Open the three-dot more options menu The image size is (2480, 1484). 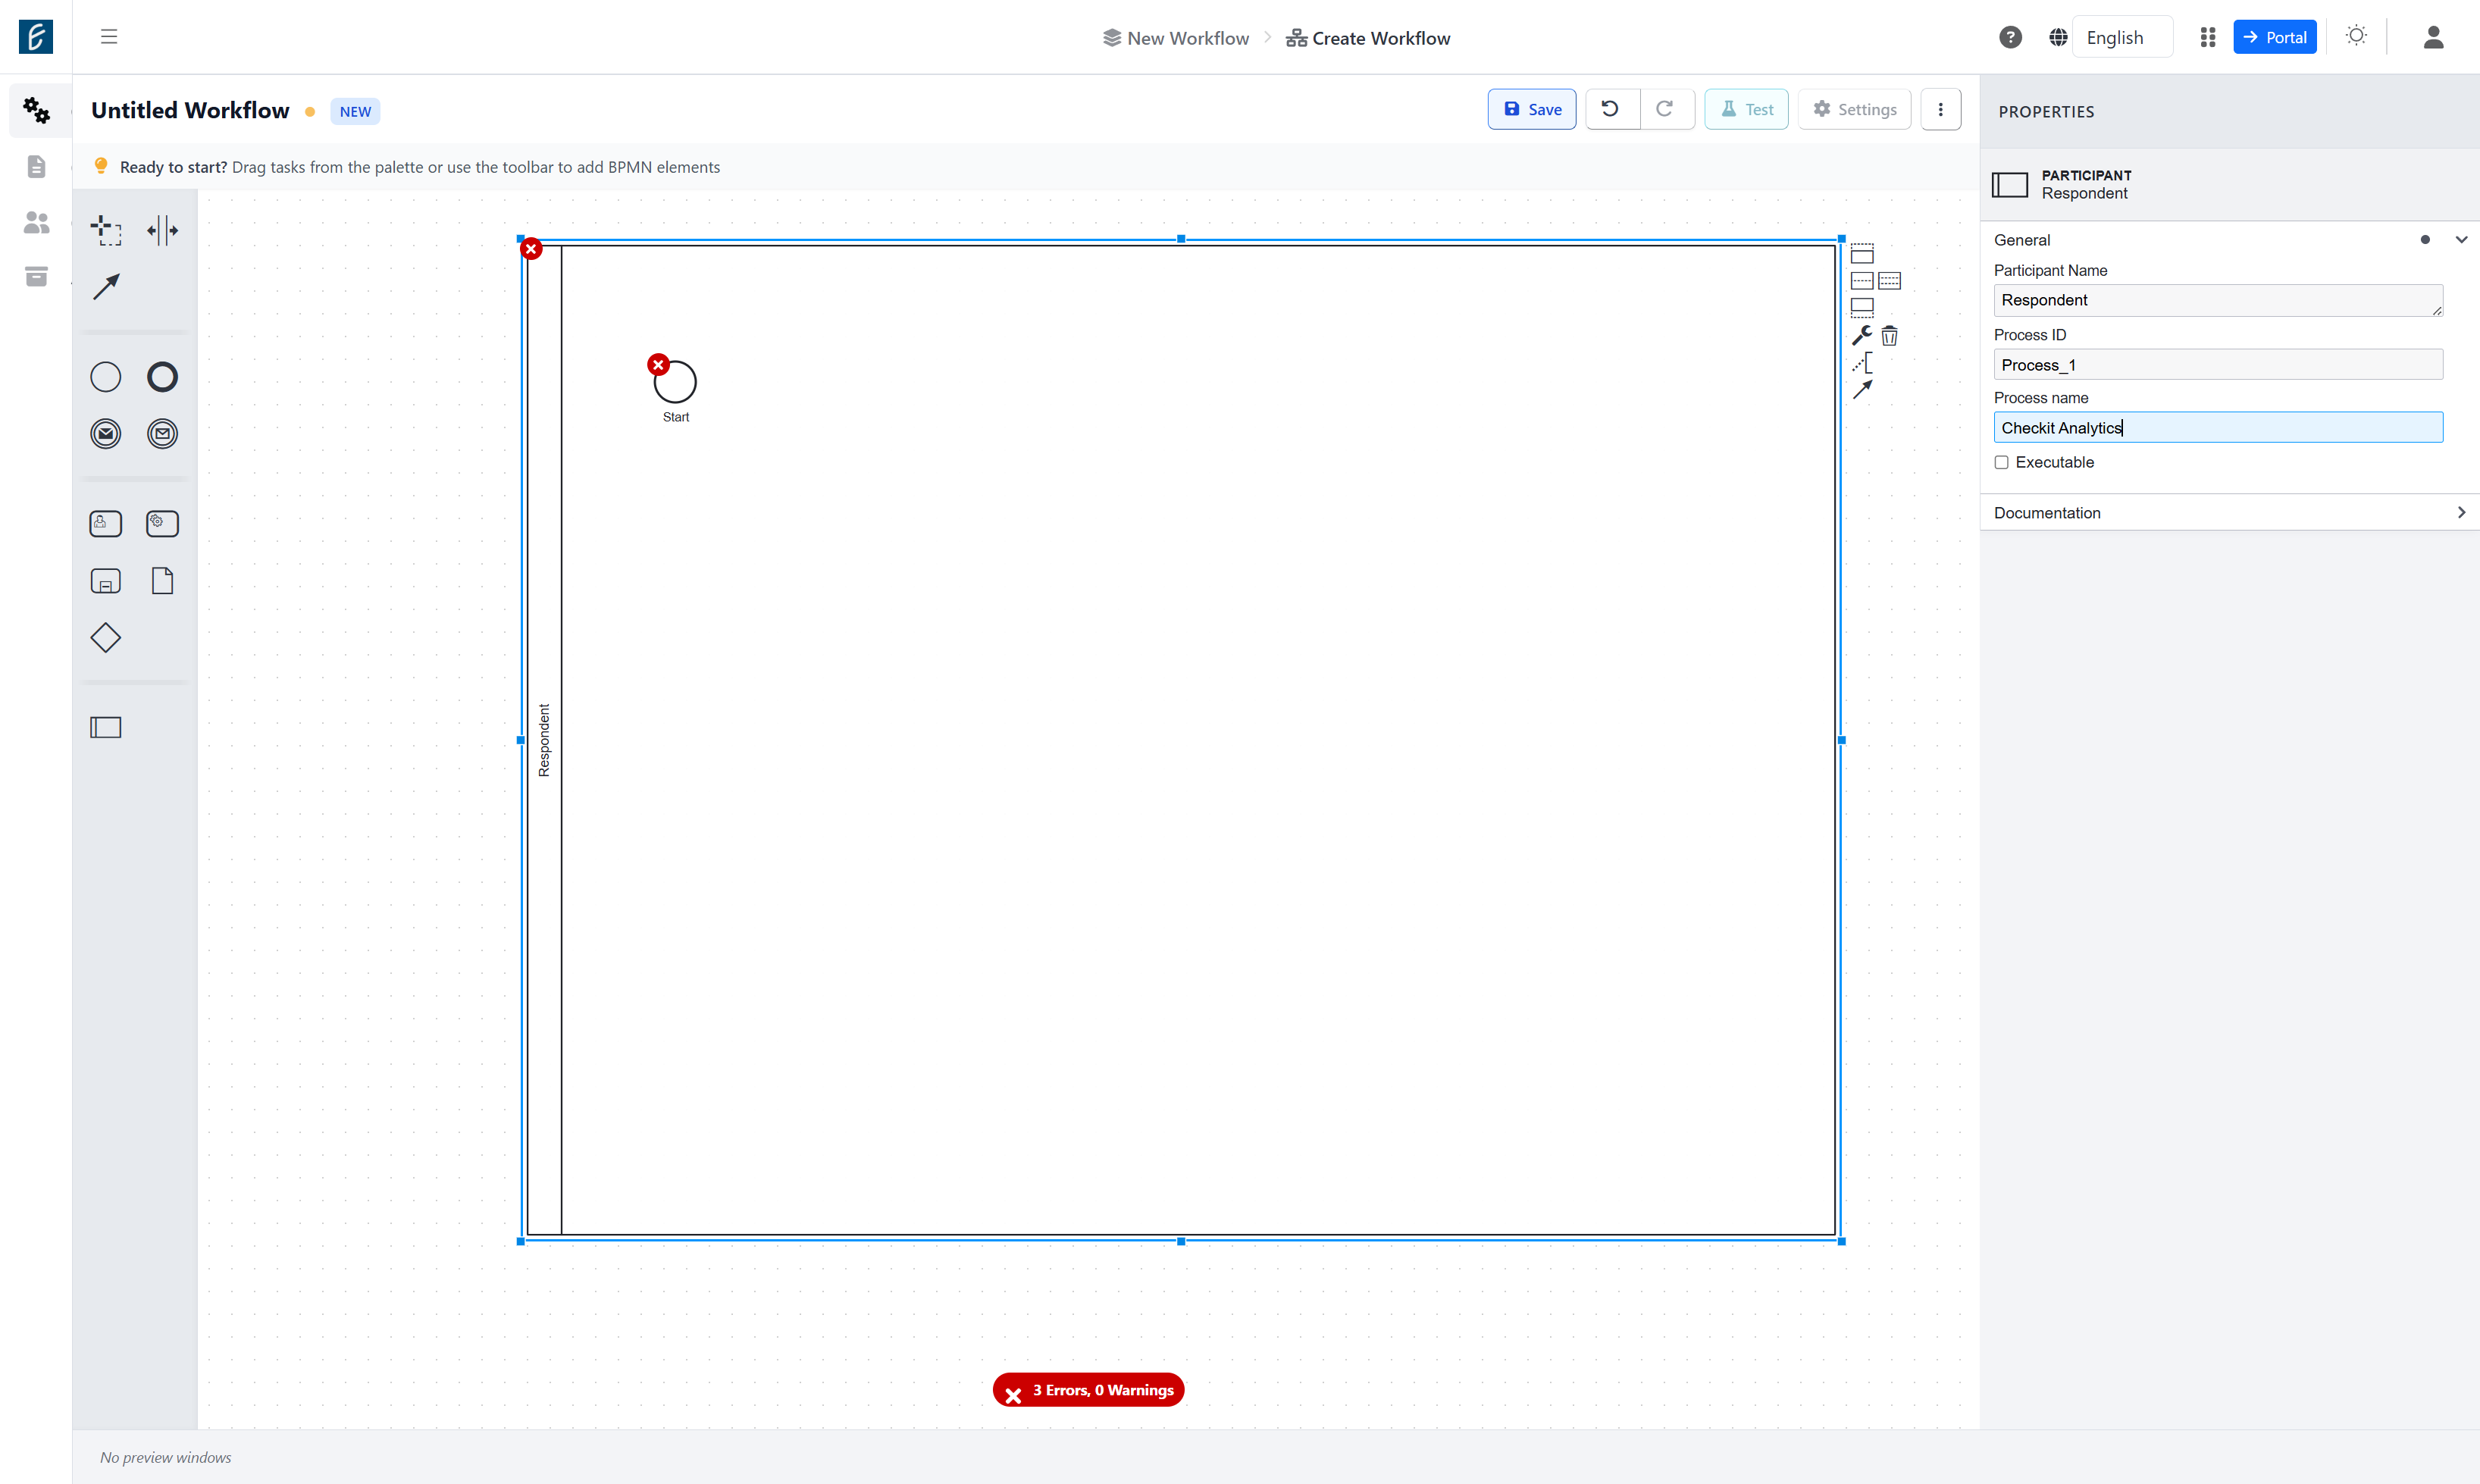(x=1940, y=109)
